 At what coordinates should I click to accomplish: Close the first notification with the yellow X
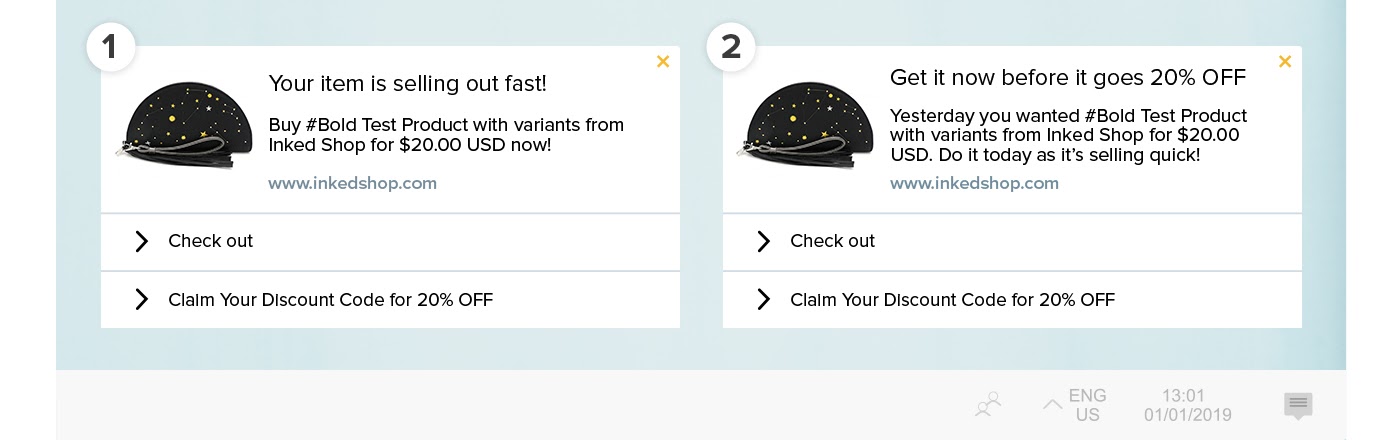click(663, 61)
